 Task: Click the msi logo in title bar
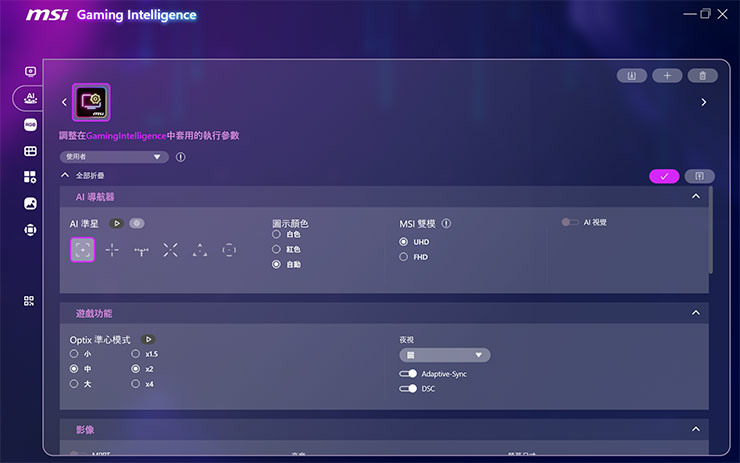point(47,15)
